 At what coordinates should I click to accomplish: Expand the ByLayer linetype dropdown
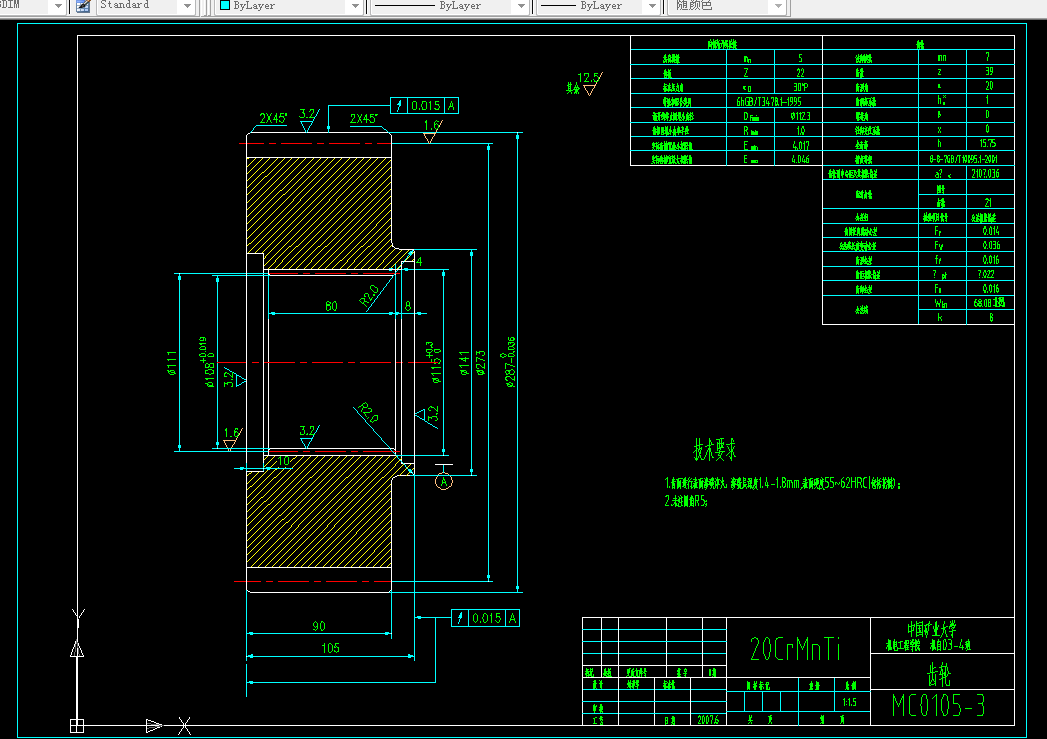(x=521, y=6)
